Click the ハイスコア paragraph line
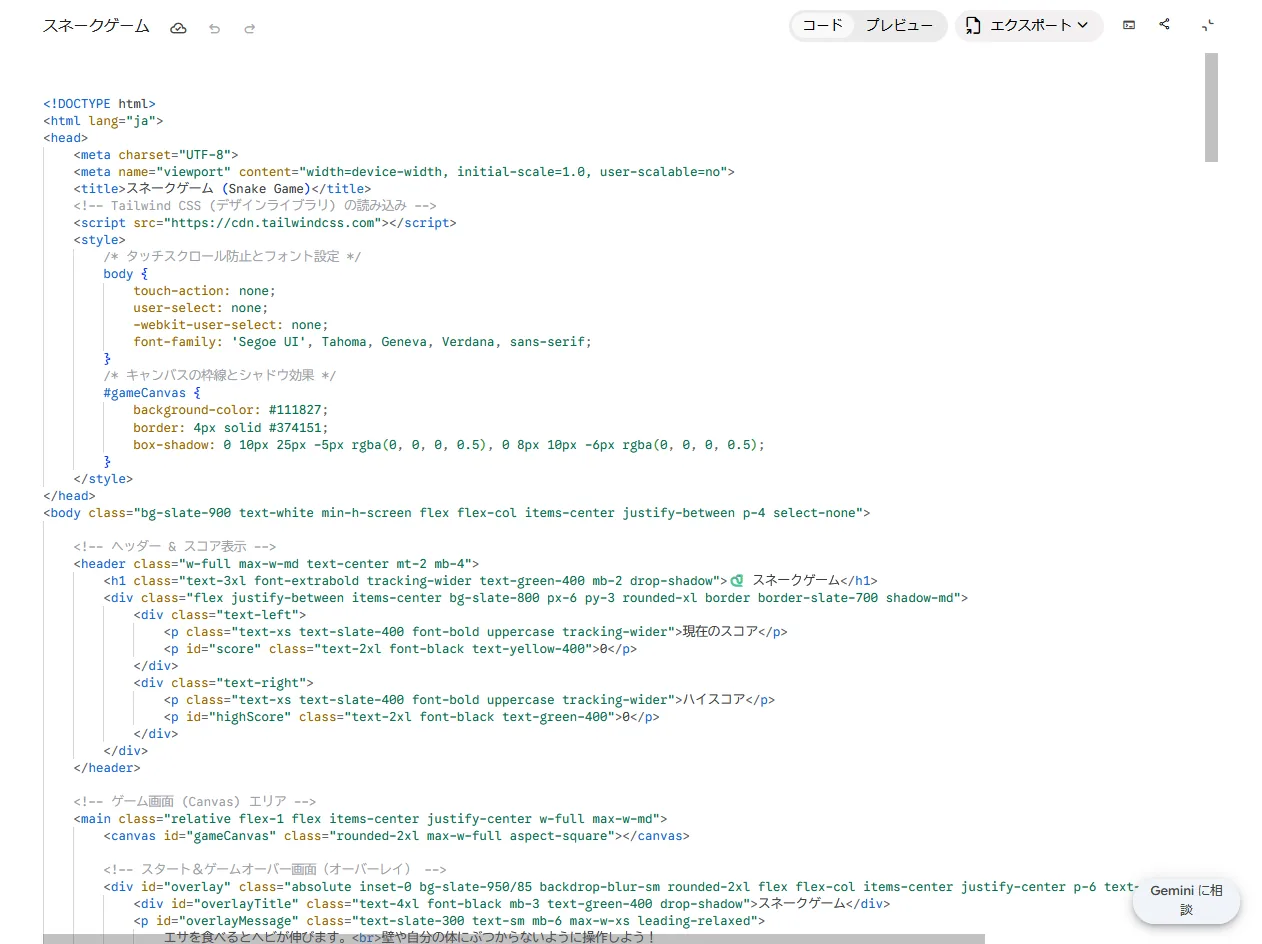This screenshot has height=944, width=1262. (470, 699)
